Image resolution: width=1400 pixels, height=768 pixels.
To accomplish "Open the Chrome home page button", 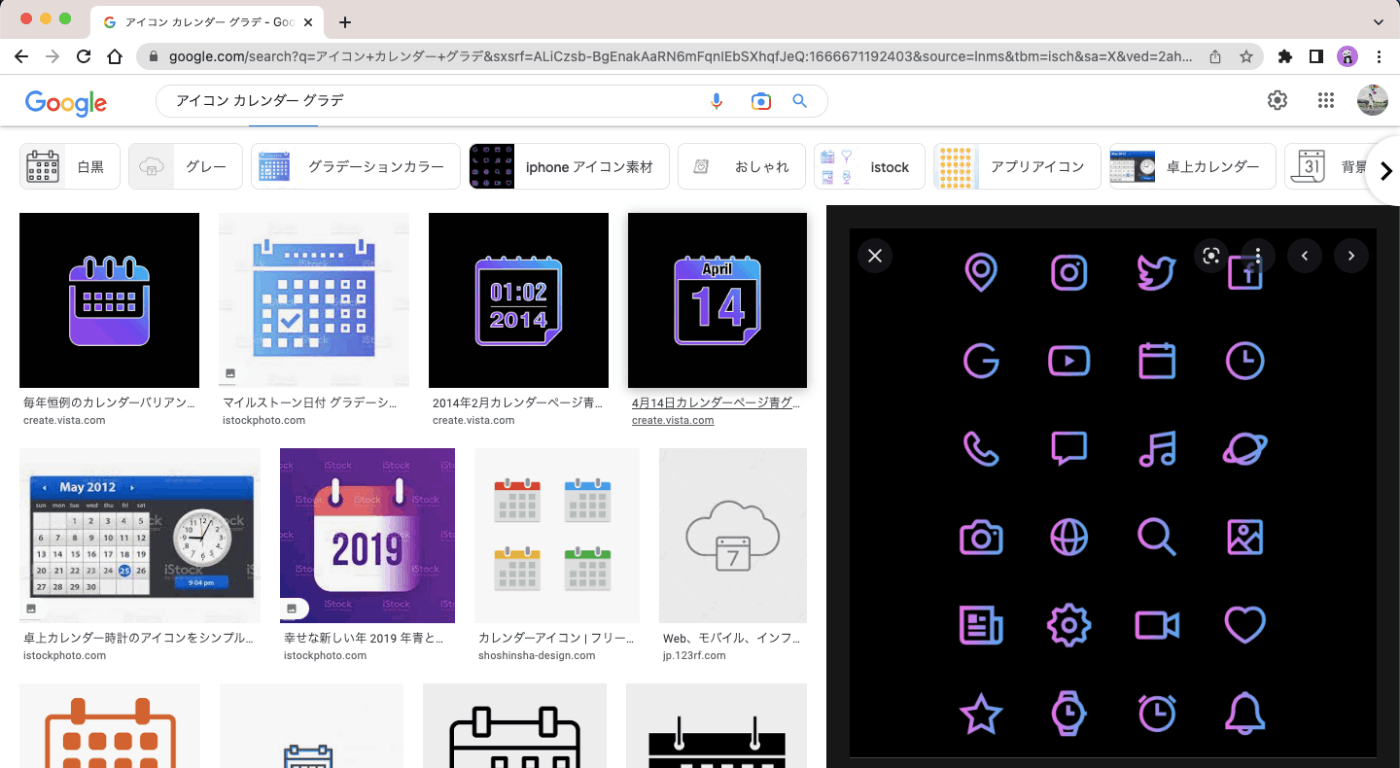I will (115, 57).
